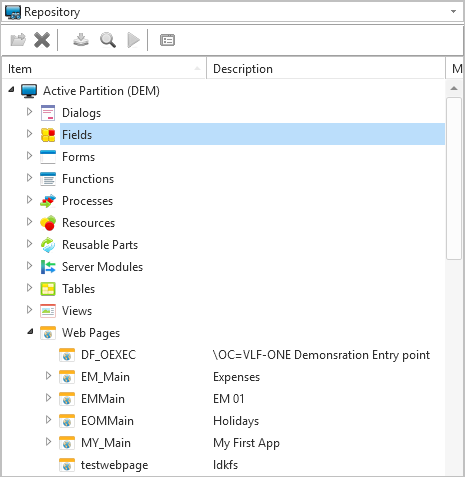Open the Repository panel dropdown arrow

[453, 12]
